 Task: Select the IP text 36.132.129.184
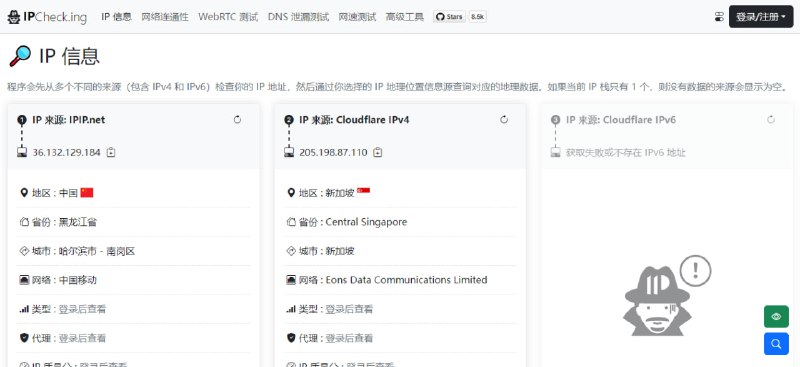(66, 152)
